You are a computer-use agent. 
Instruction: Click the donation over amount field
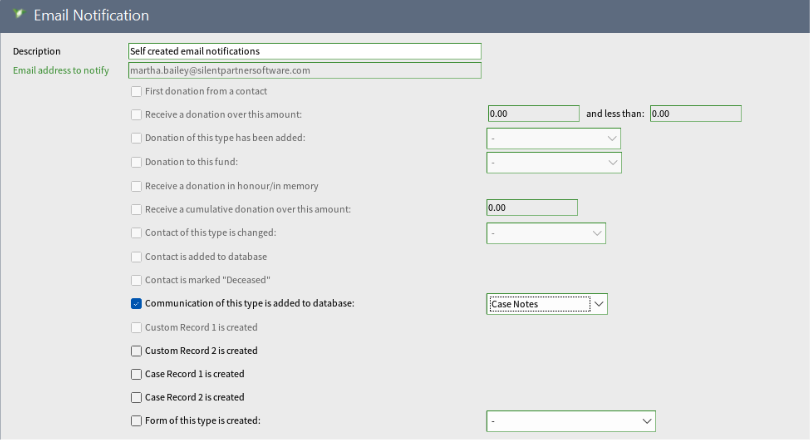[x=534, y=114]
